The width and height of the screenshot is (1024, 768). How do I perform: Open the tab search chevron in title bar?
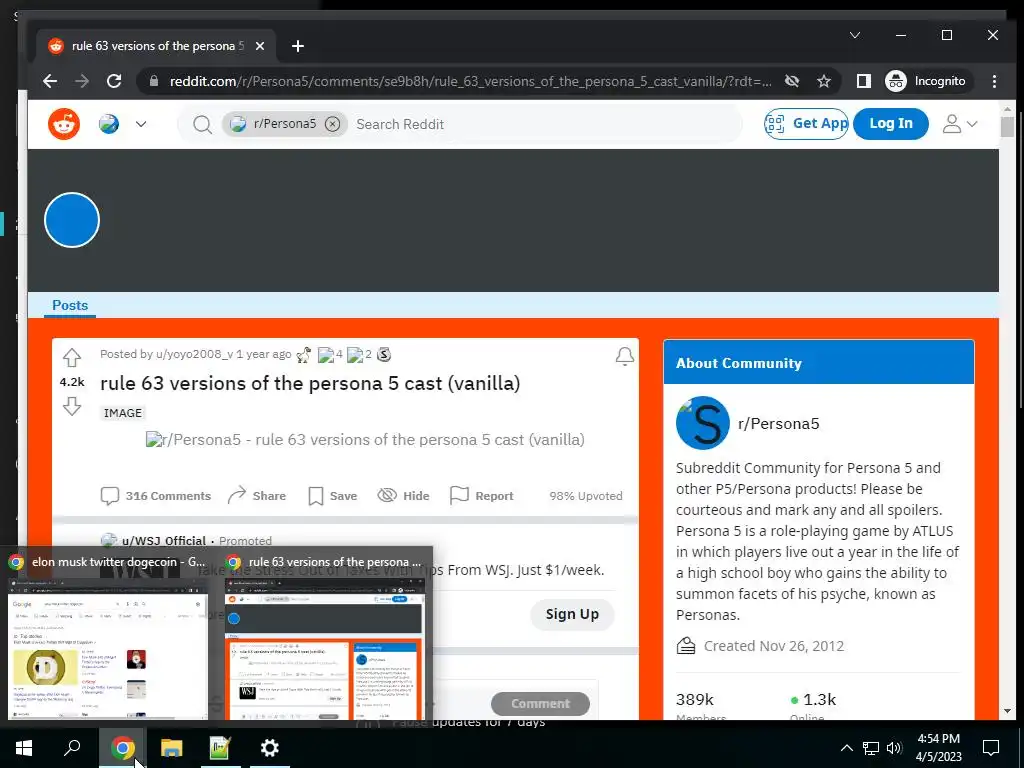[854, 35]
